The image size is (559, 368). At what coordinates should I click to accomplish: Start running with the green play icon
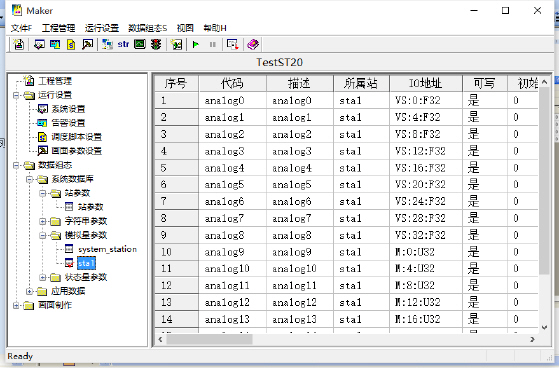[x=196, y=45]
